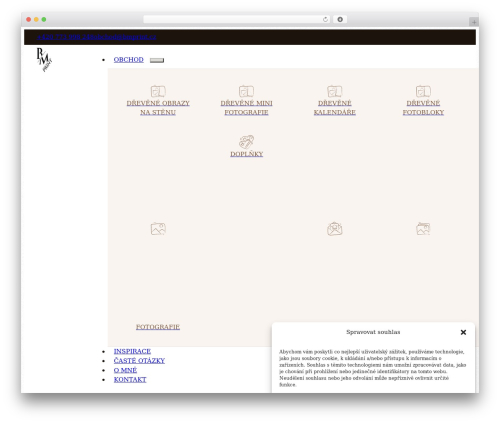Click the picture icon above Fotografie
500x423 pixels.
158,229
